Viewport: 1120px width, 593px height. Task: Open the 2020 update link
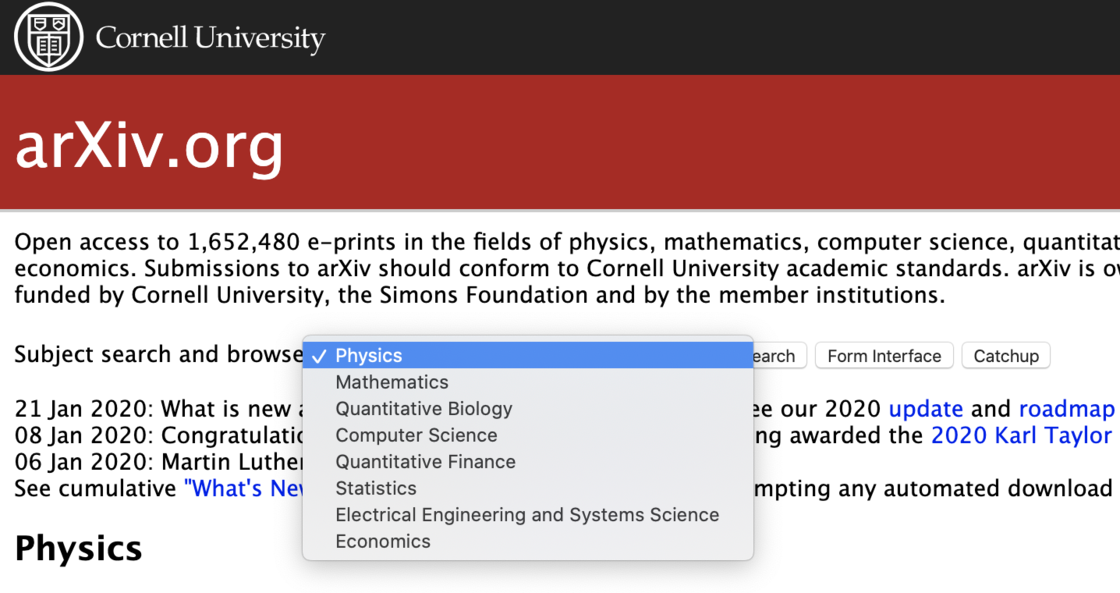pyautogui.click(x=926, y=409)
